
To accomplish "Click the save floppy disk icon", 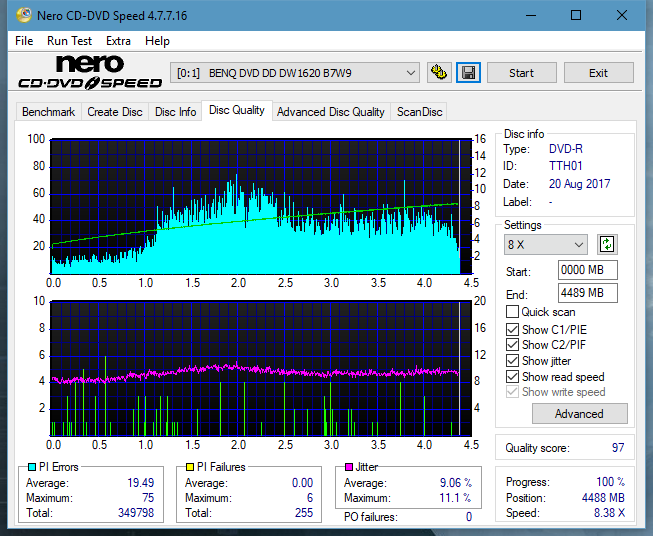I will pyautogui.click(x=469, y=73).
